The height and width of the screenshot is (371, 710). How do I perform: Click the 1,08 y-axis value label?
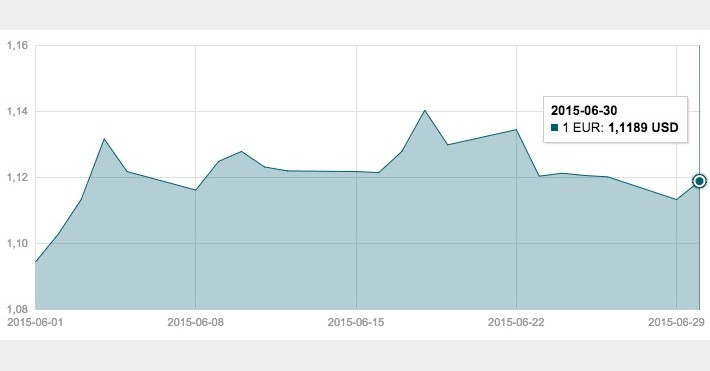click(x=17, y=309)
